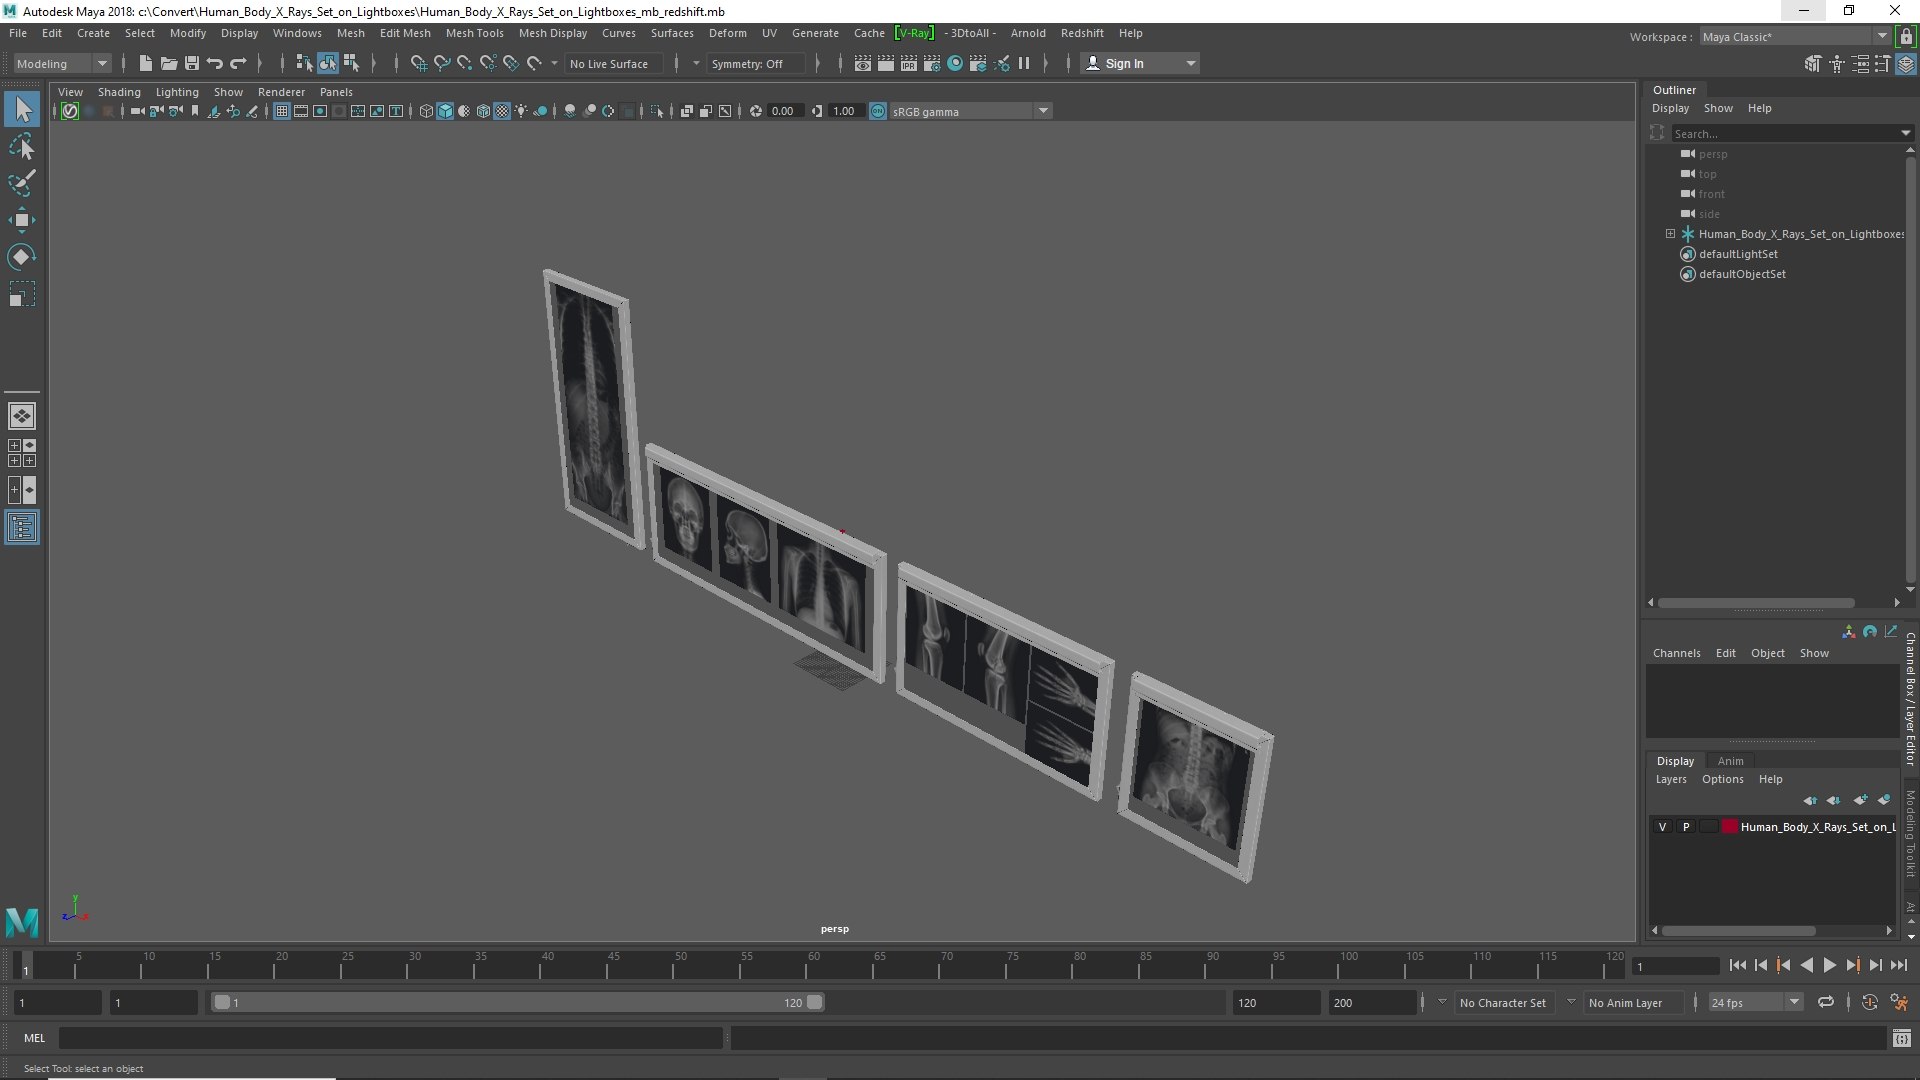This screenshot has height=1080, width=1920.
Task: Click the Redo arrow icon
Action: pos(238,63)
